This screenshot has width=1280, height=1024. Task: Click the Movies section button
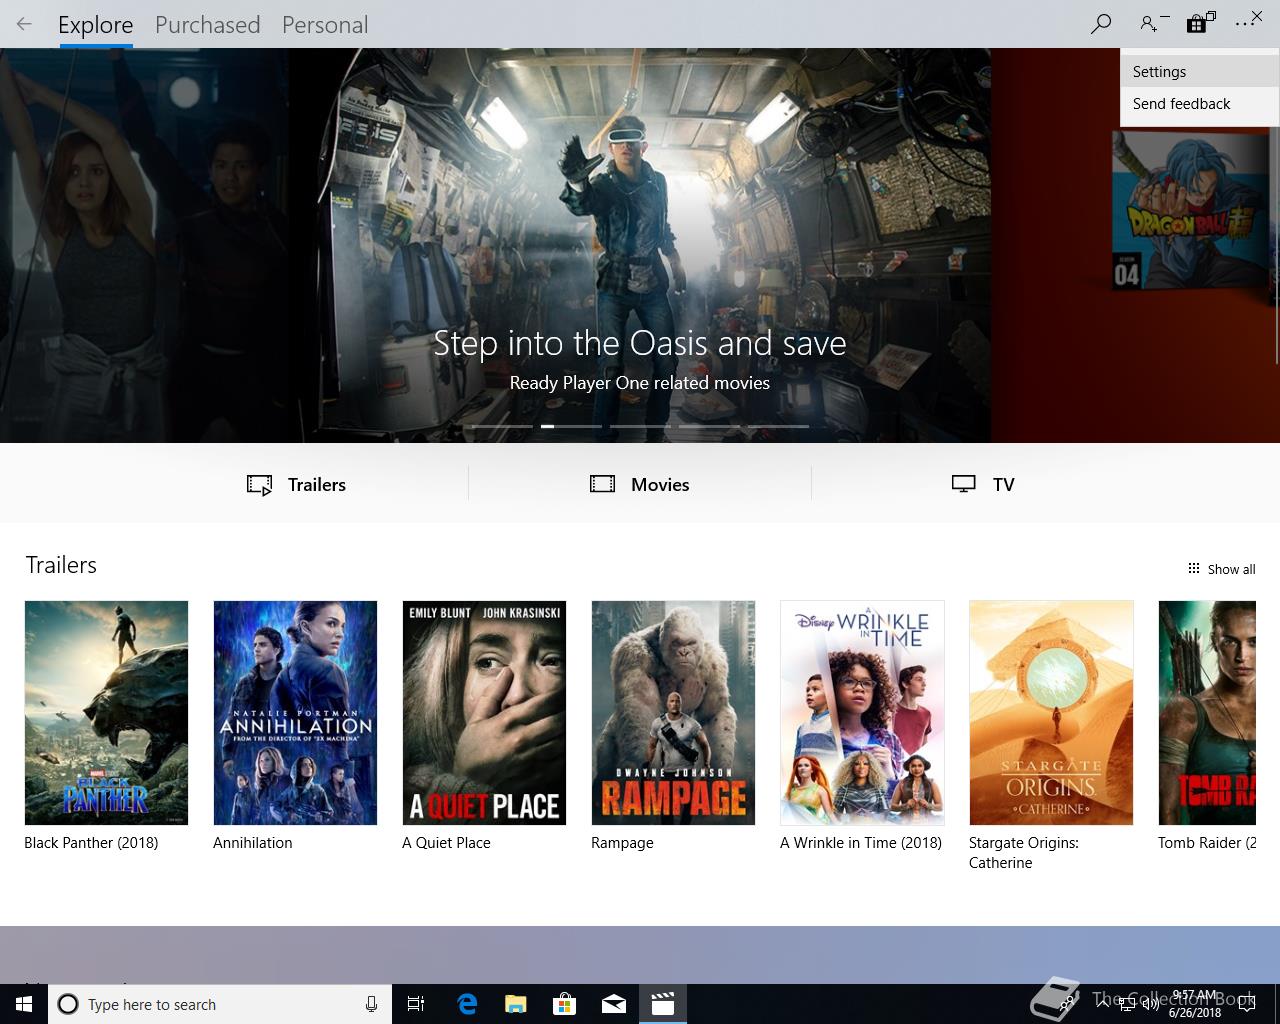[640, 484]
